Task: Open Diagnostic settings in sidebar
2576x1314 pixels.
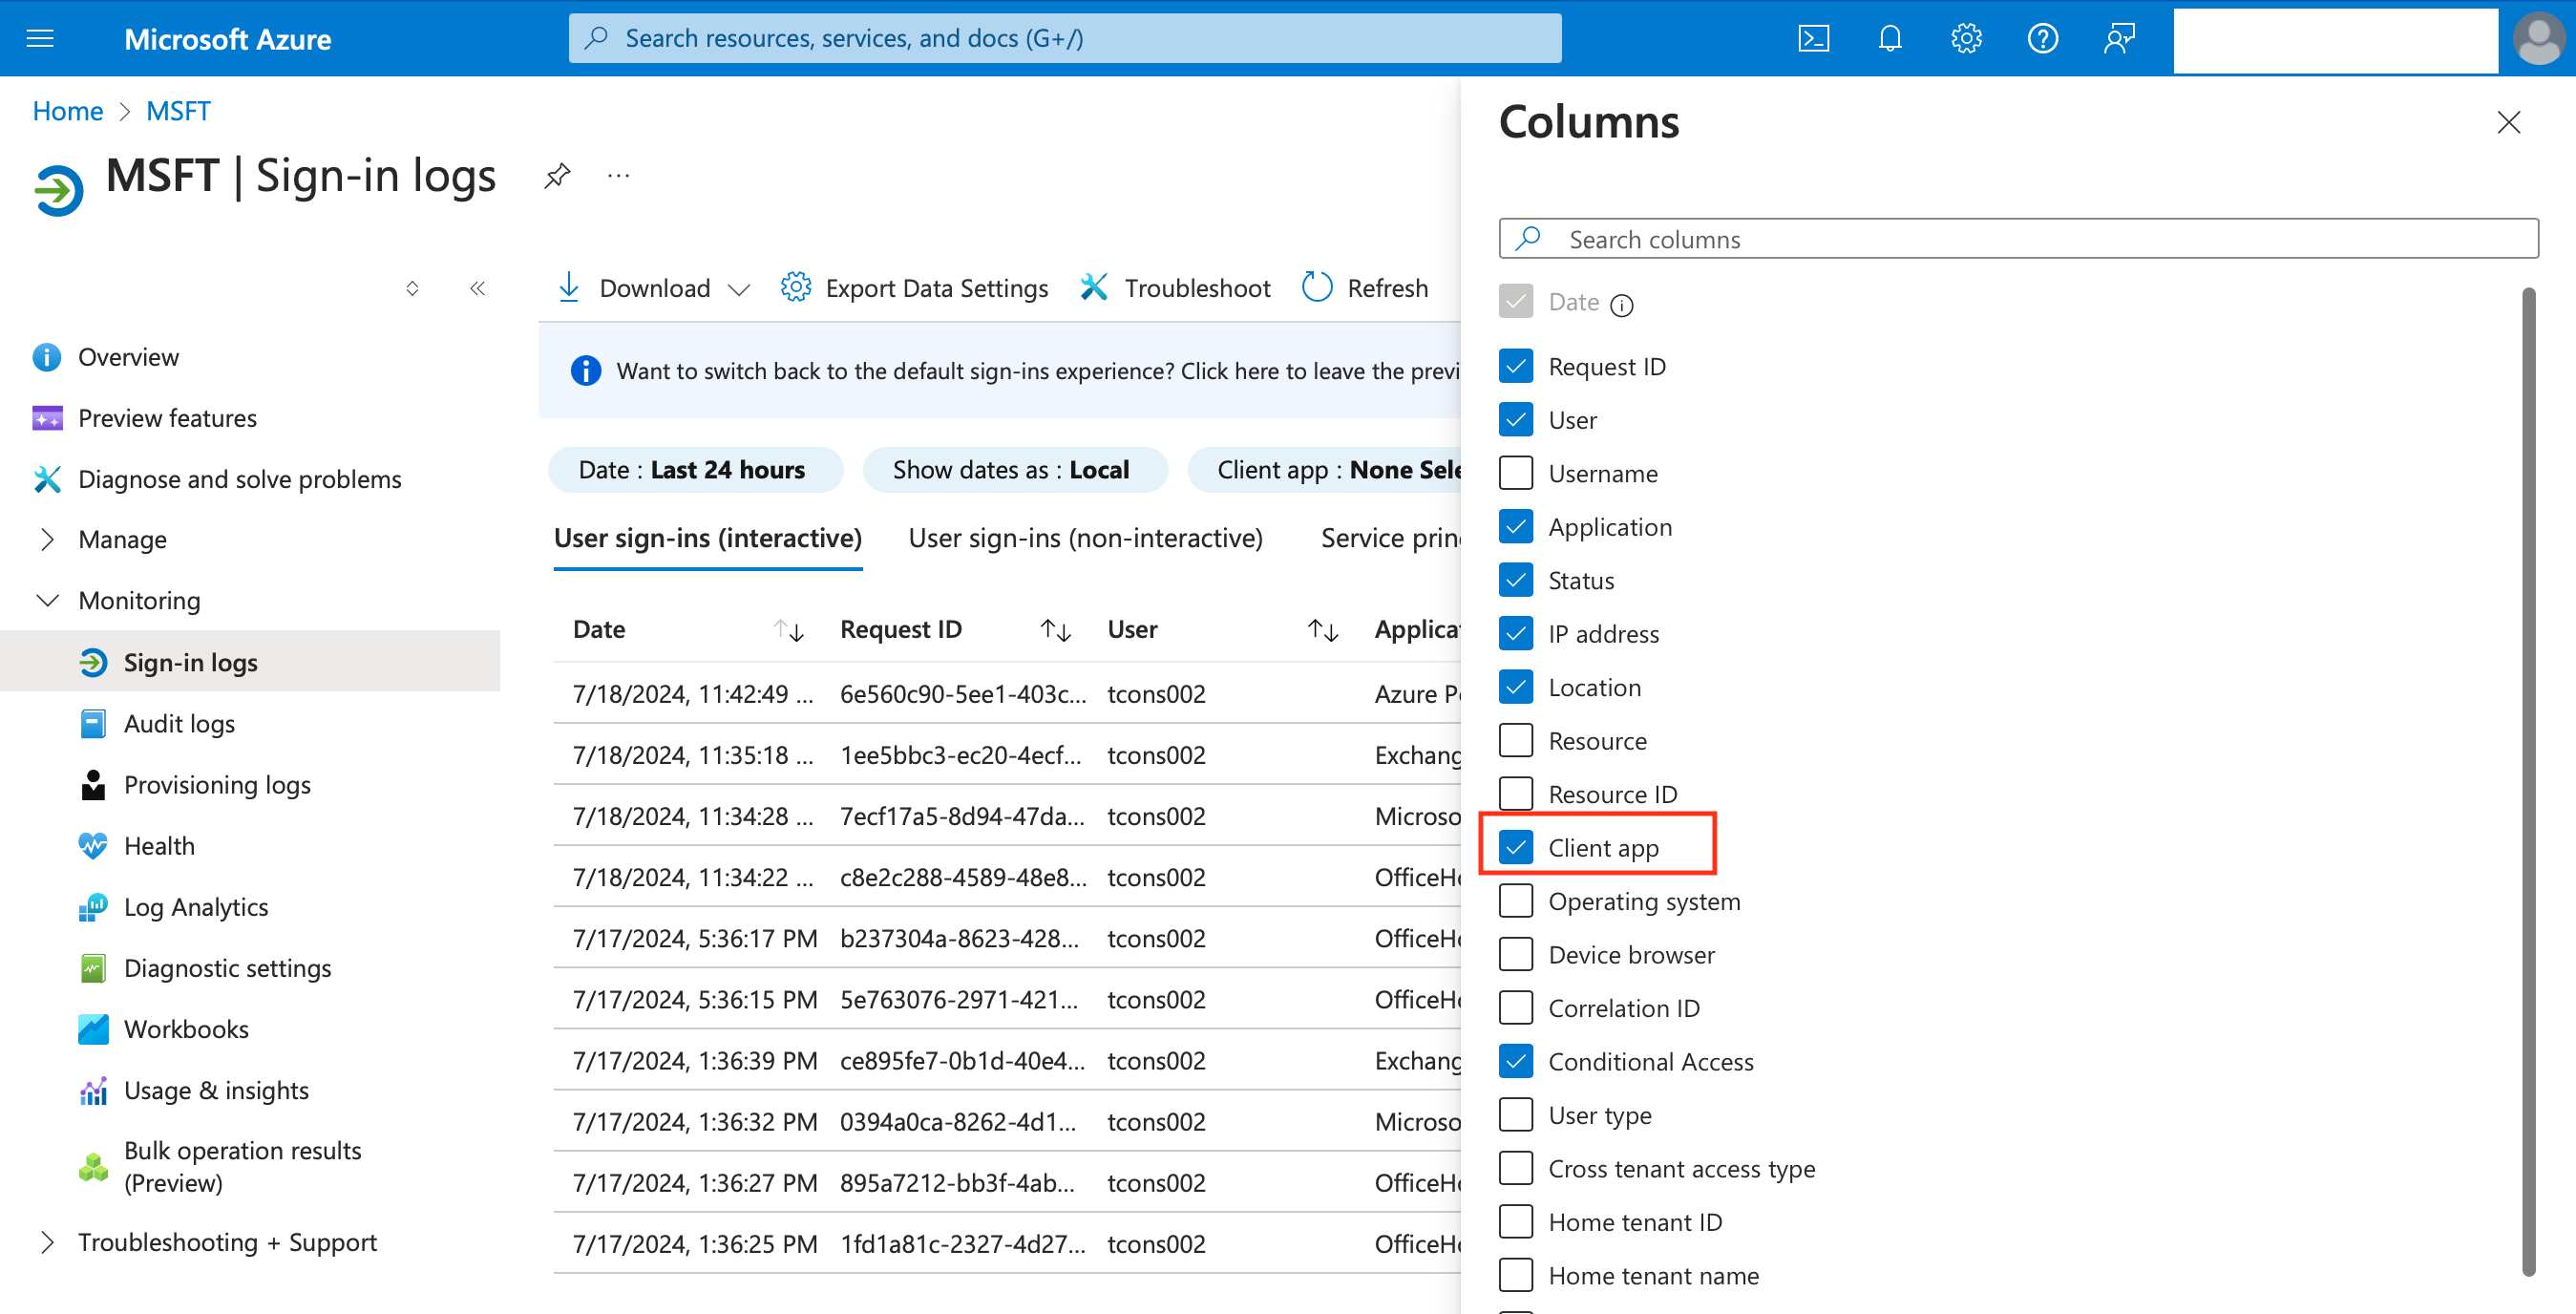Action: tap(227, 968)
